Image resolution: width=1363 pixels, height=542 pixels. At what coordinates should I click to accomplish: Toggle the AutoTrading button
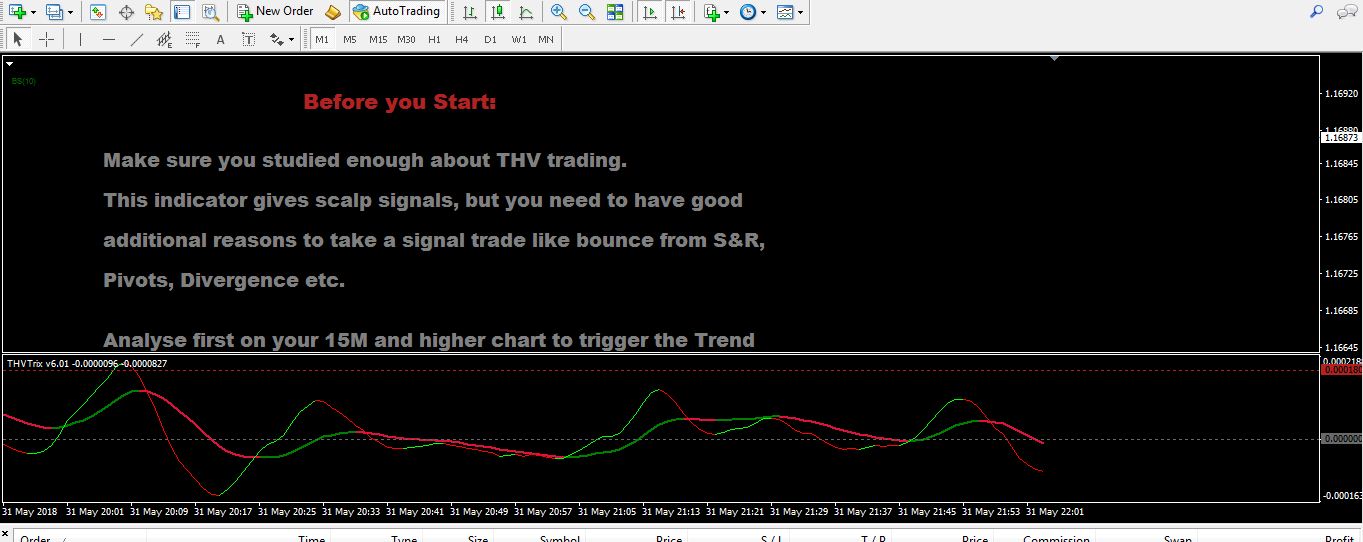coord(396,12)
